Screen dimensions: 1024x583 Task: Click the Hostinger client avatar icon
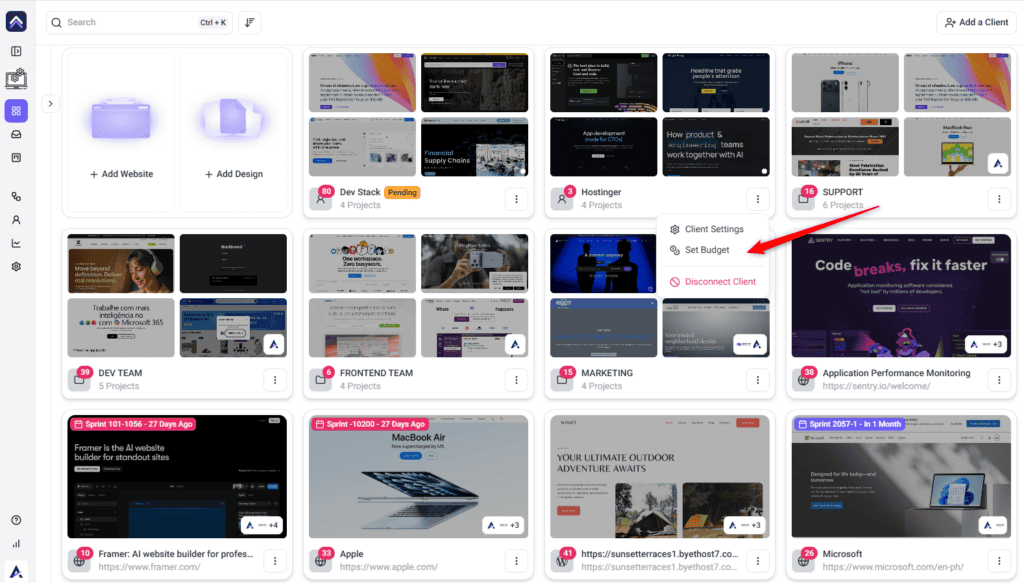click(x=562, y=198)
